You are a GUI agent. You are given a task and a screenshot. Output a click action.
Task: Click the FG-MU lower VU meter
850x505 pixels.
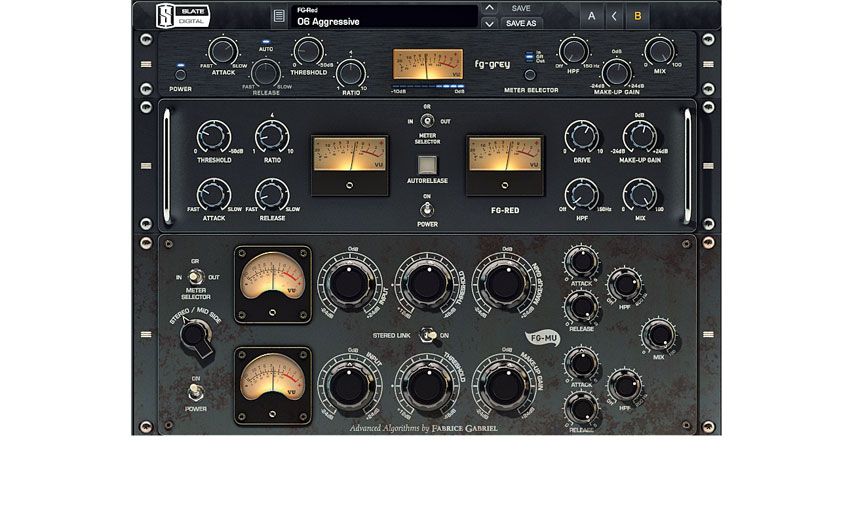(273, 386)
